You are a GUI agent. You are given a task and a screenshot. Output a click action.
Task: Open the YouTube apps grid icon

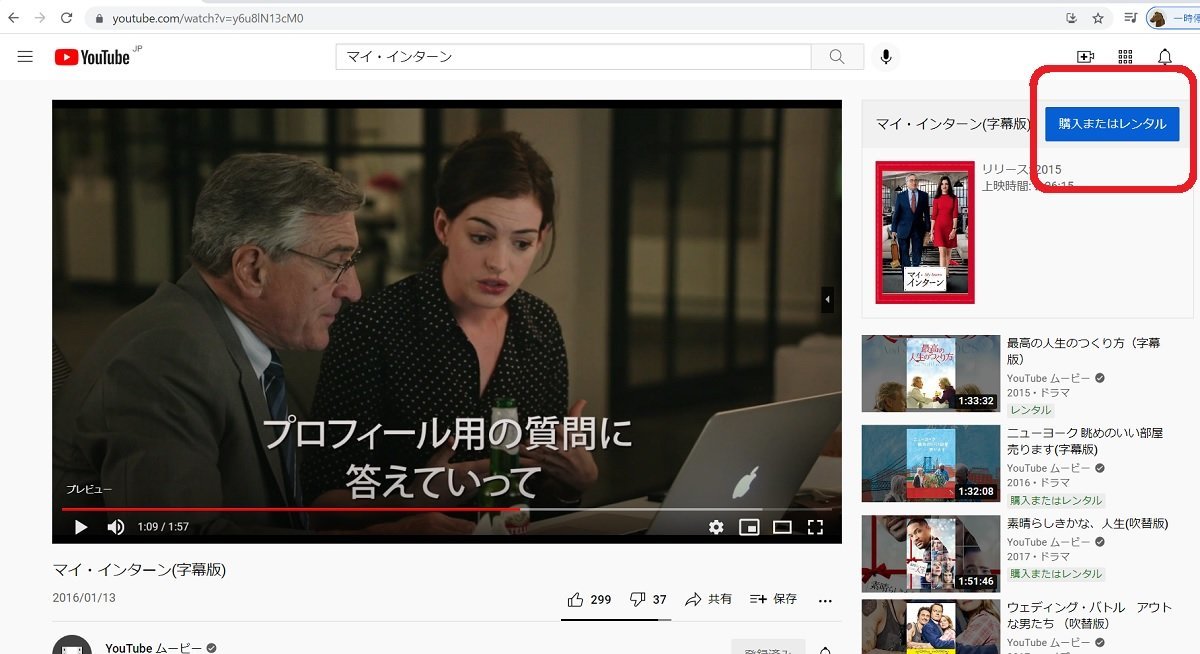pos(1125,57)
